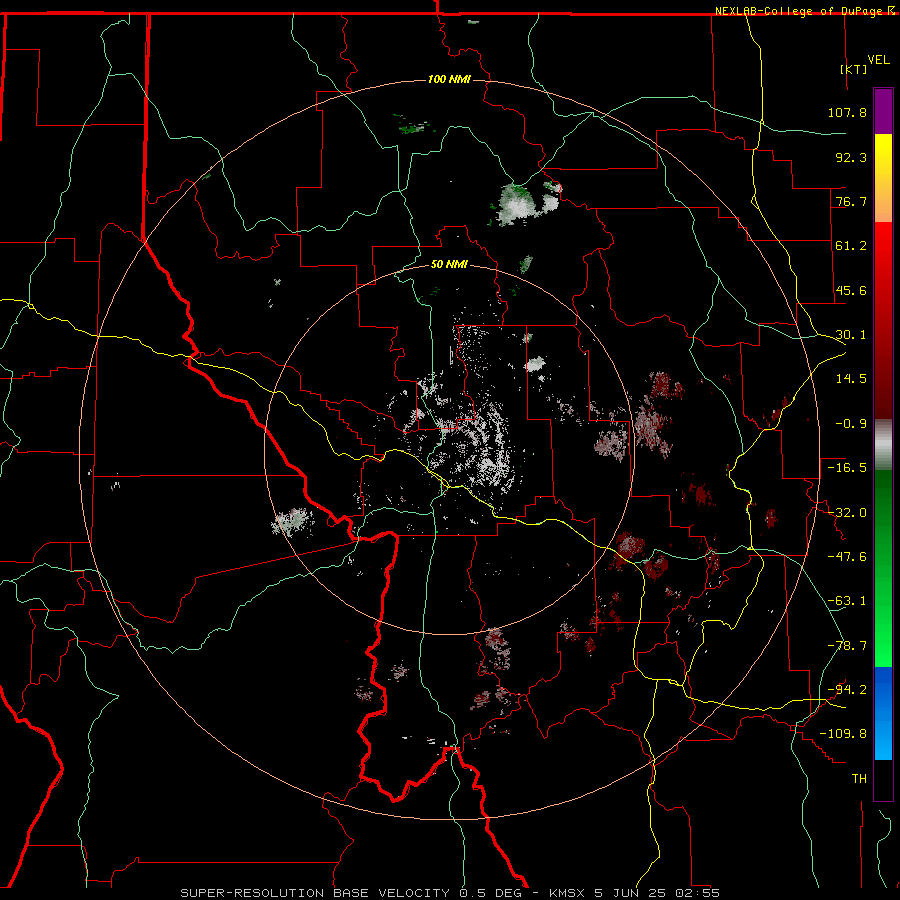Viewport: 900px width, 900px height.
Task: Select the -63.1 scale value
Action: click(847, 601)
